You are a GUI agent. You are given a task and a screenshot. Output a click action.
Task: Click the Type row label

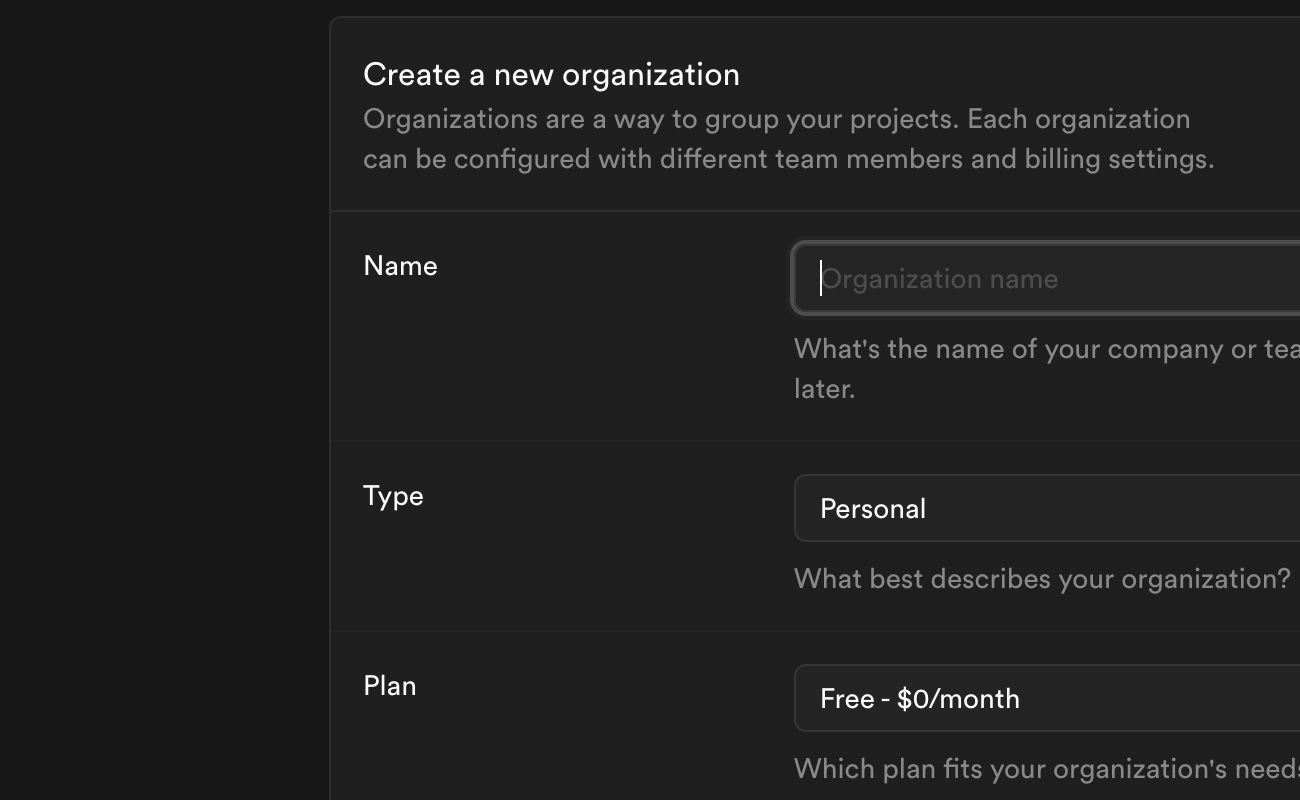[392, 496]
